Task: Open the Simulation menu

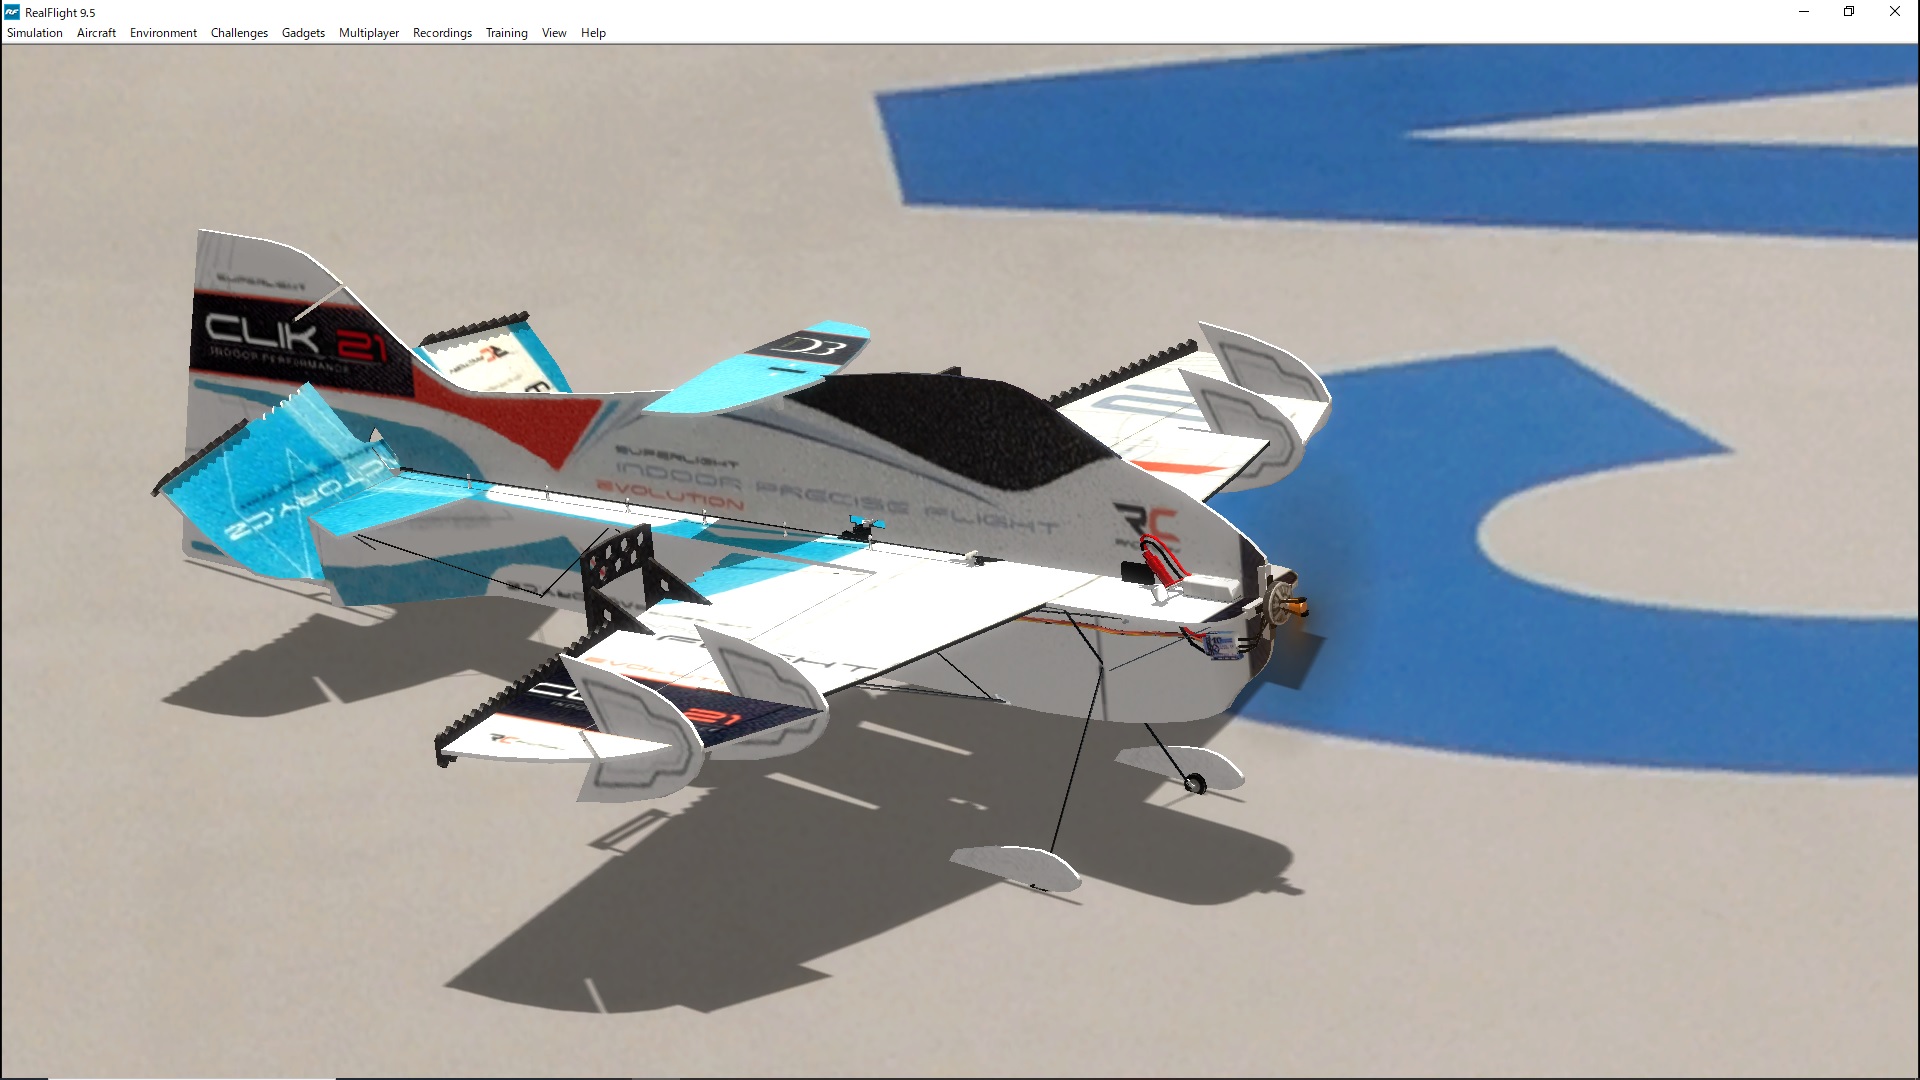Action: tap(35, 33)
